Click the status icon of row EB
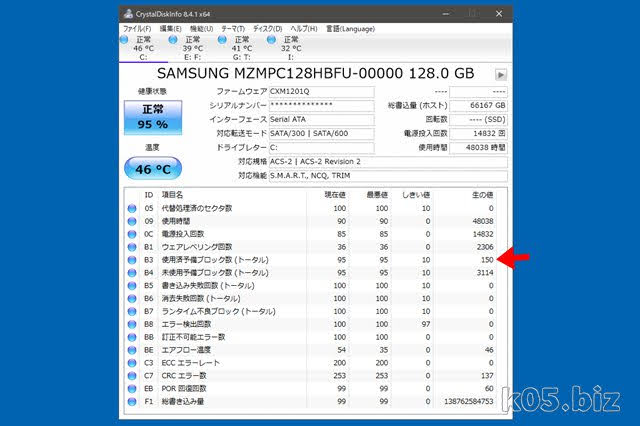 coord(132,389)
